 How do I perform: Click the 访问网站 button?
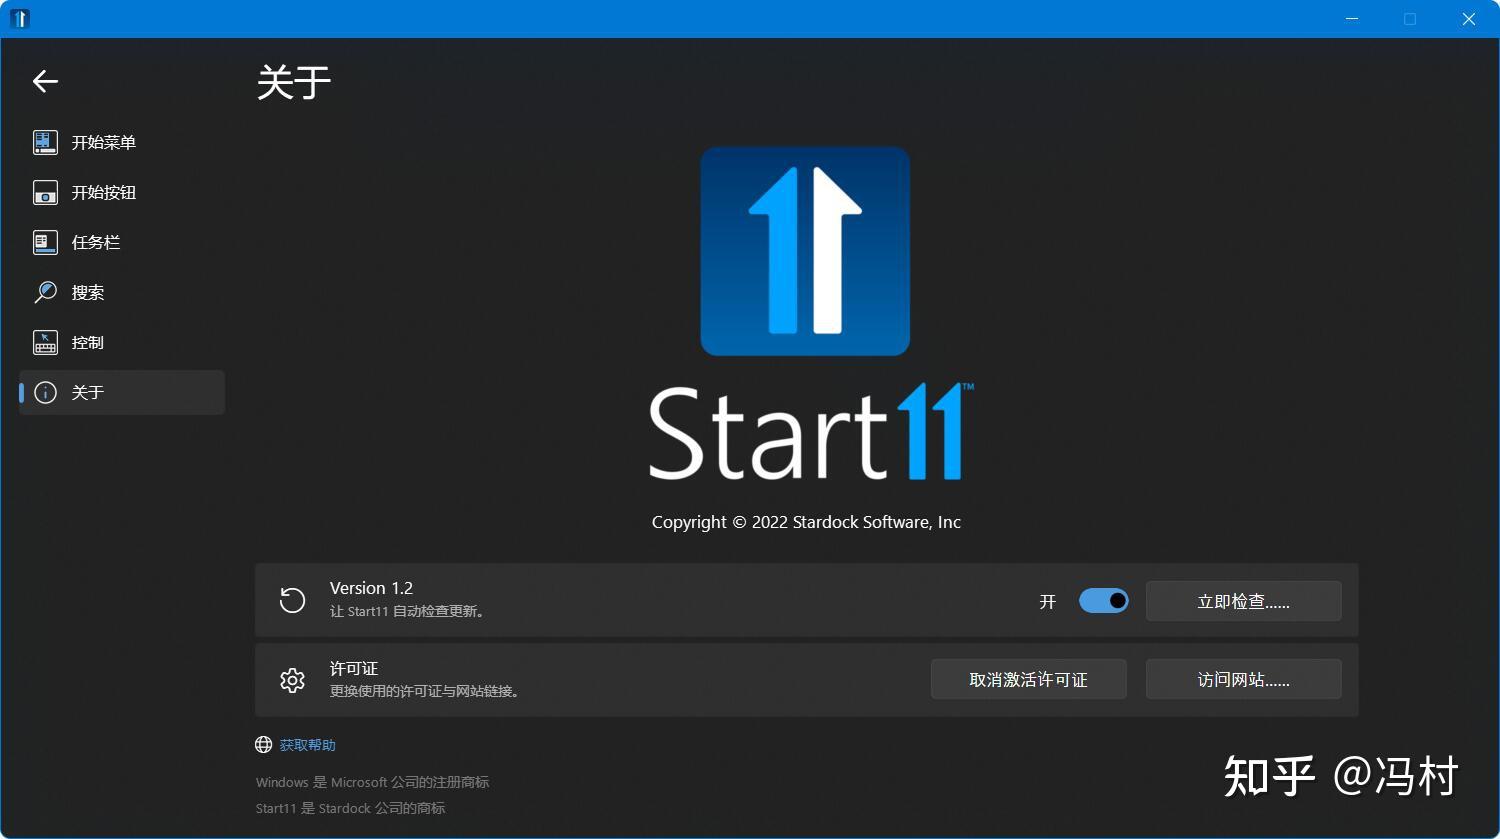click(1243, 679)
